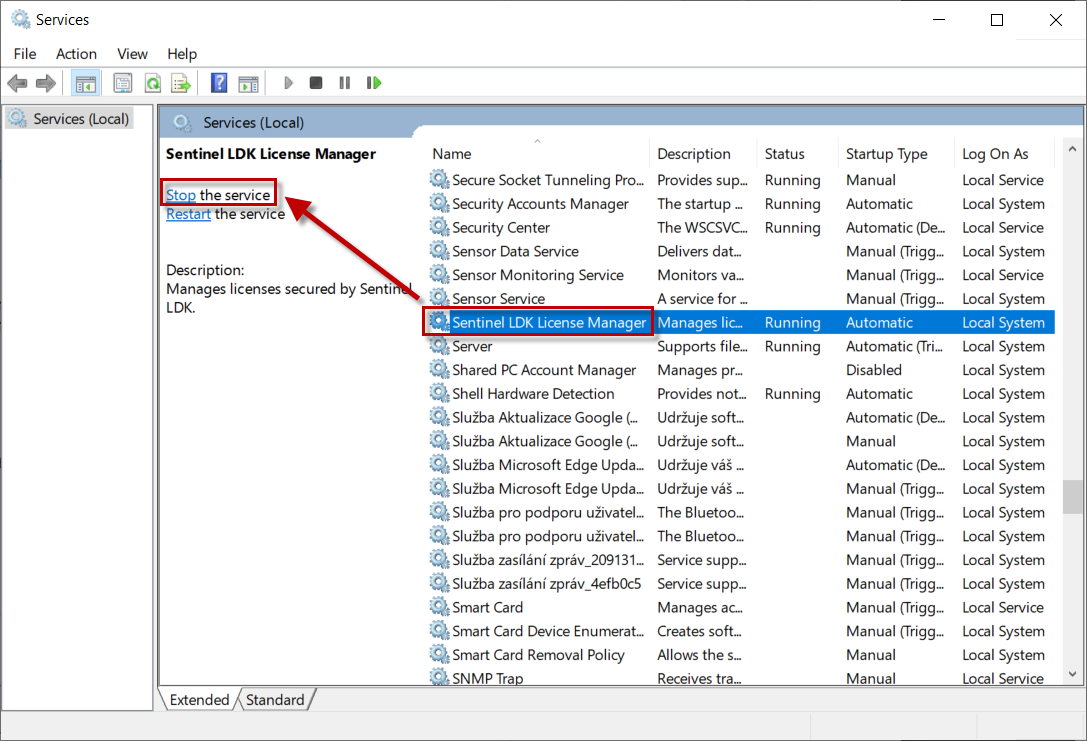Select the Sensor Service row
This screenshot has width=1087, height=741.
pyautogui.click(x=740, y=298)
